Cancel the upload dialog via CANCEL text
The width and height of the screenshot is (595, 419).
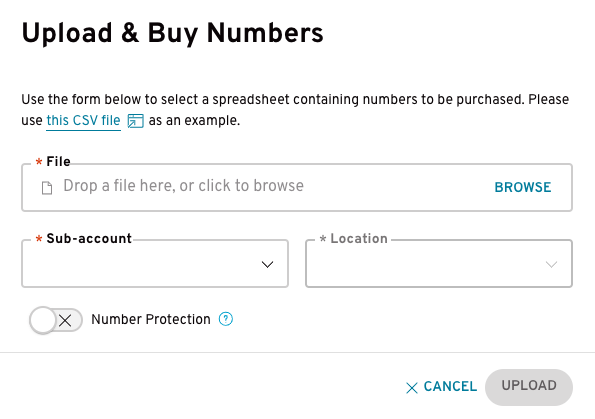point(450,386)
